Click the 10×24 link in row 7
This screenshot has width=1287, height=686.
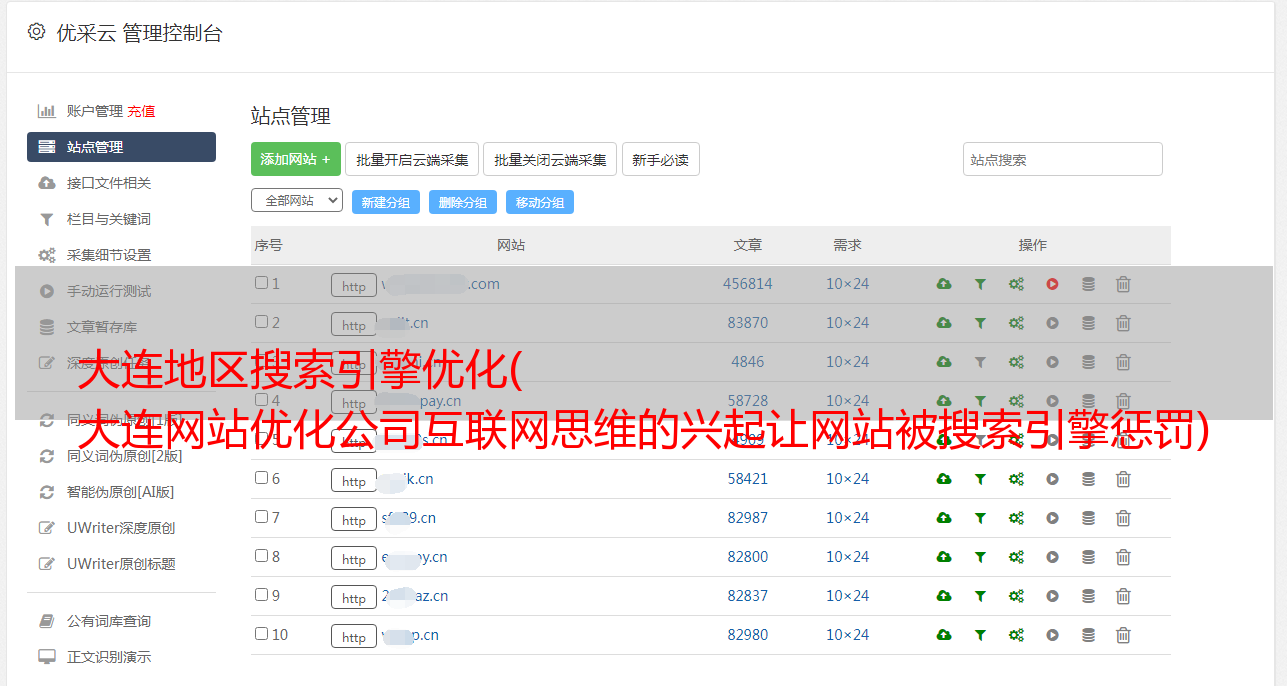847,518
